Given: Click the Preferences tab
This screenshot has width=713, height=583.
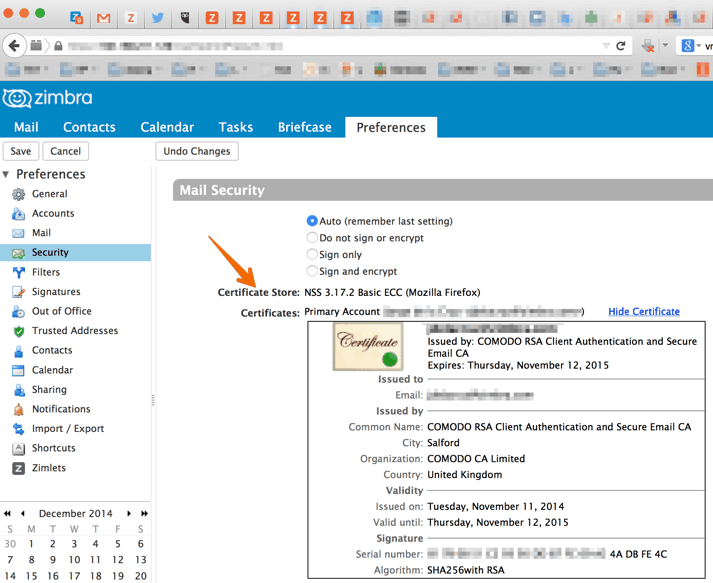Looking at the screenshot, I should pos(391,127).
